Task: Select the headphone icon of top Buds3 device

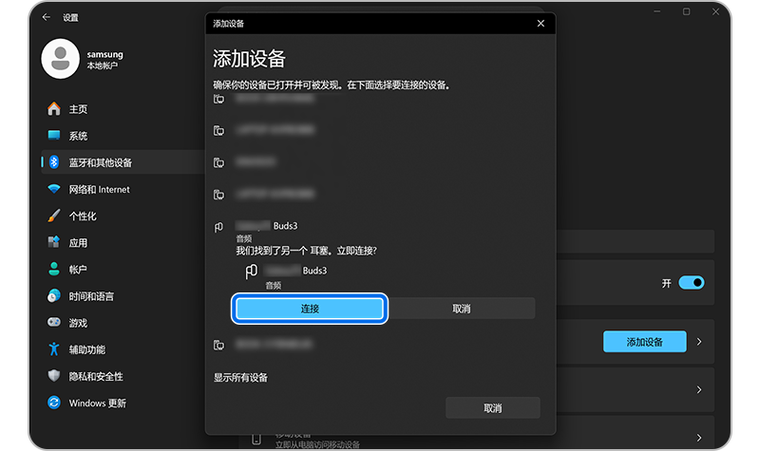Action: tap(219, 226)
